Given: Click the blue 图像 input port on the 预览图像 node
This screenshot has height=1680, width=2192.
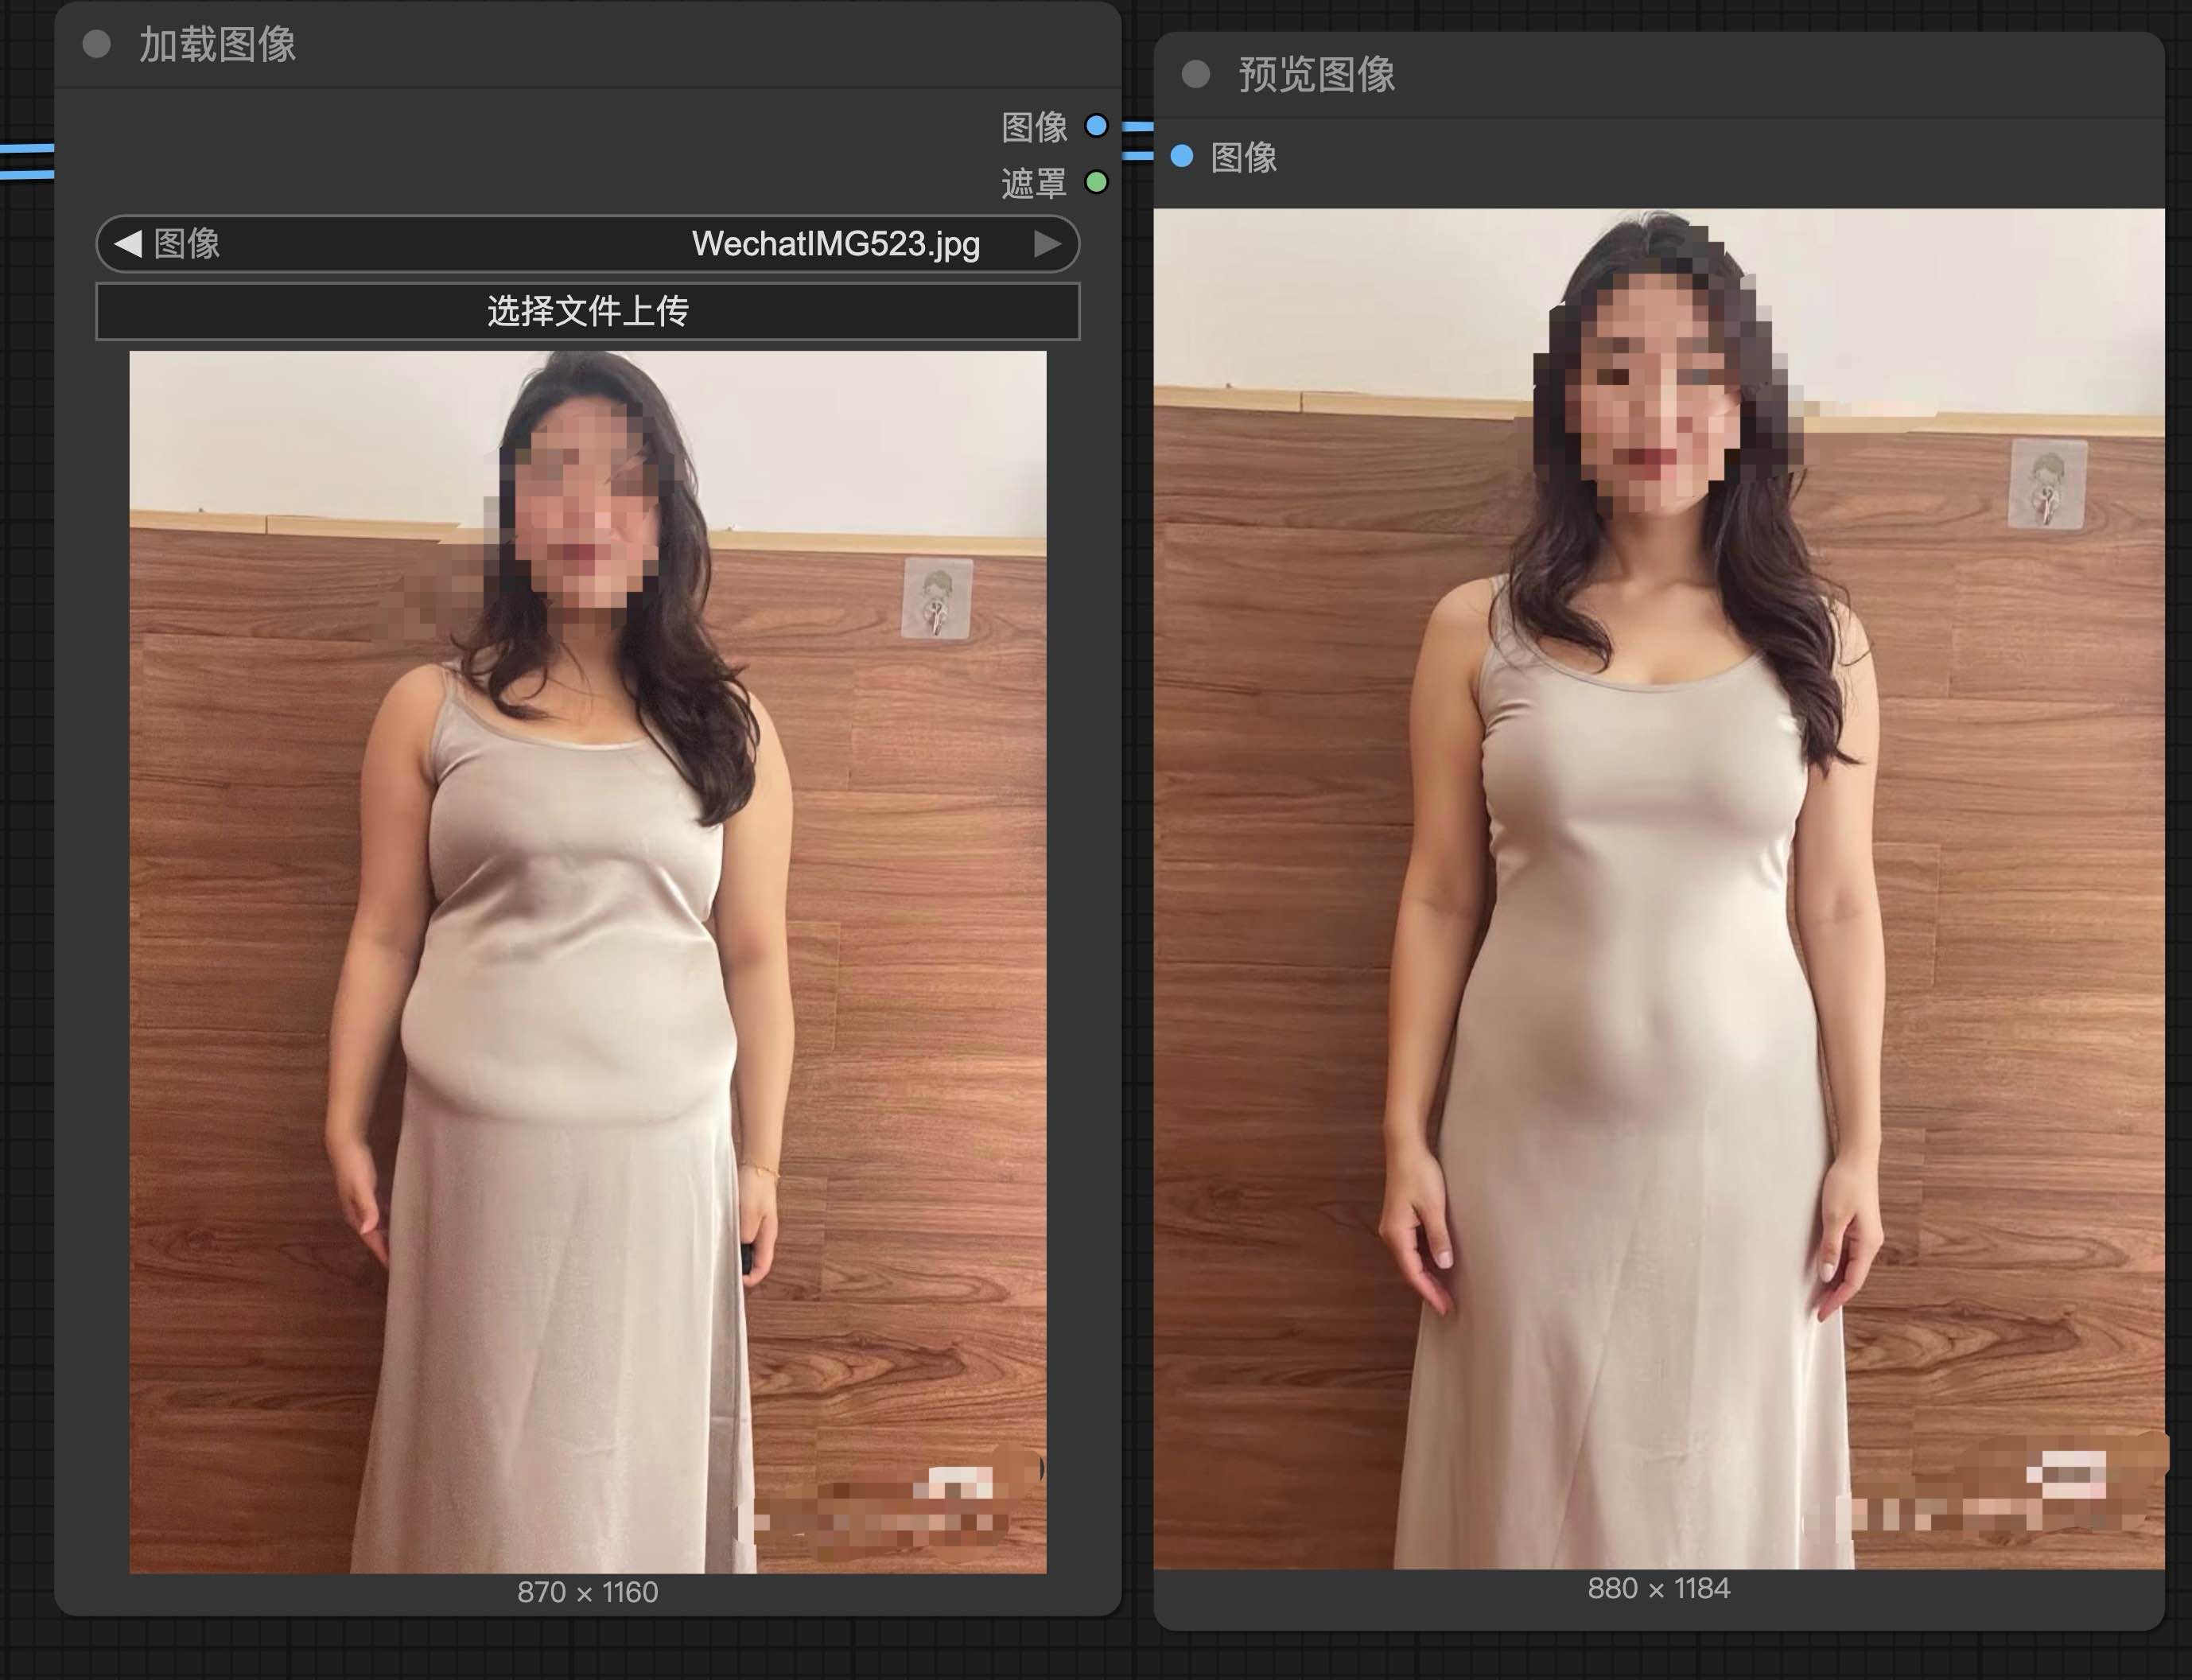Looking at the screenshot, I should click(x=1181, y=156).
